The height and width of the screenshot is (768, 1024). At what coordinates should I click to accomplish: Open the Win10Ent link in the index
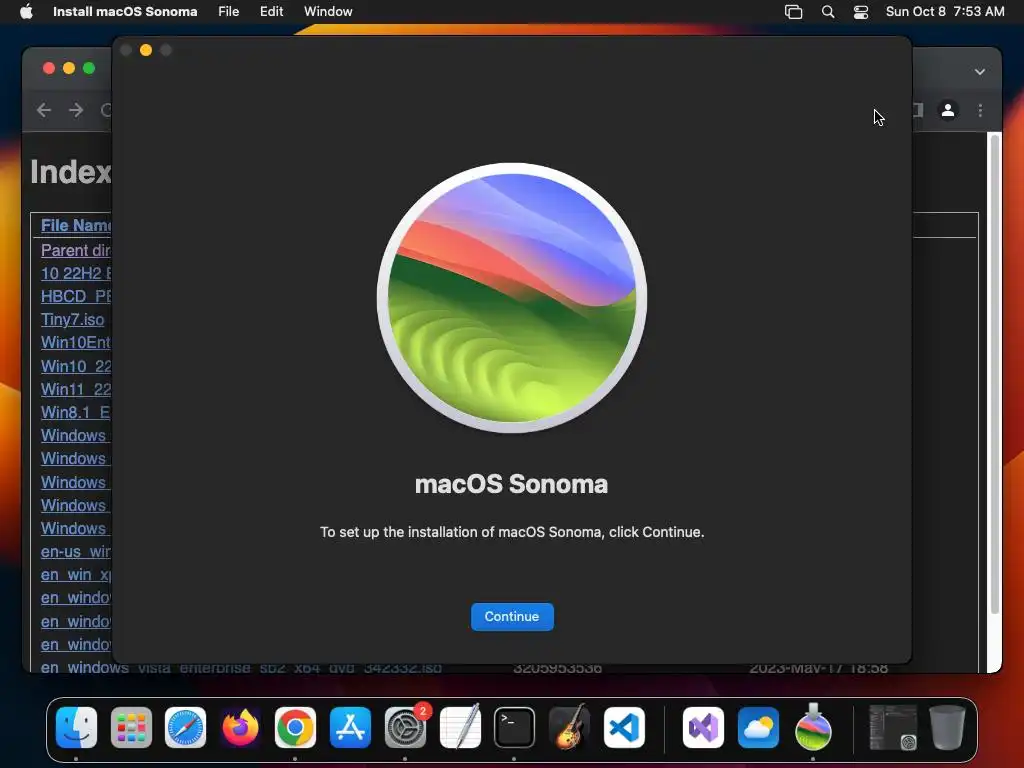[x=76, y=342]
